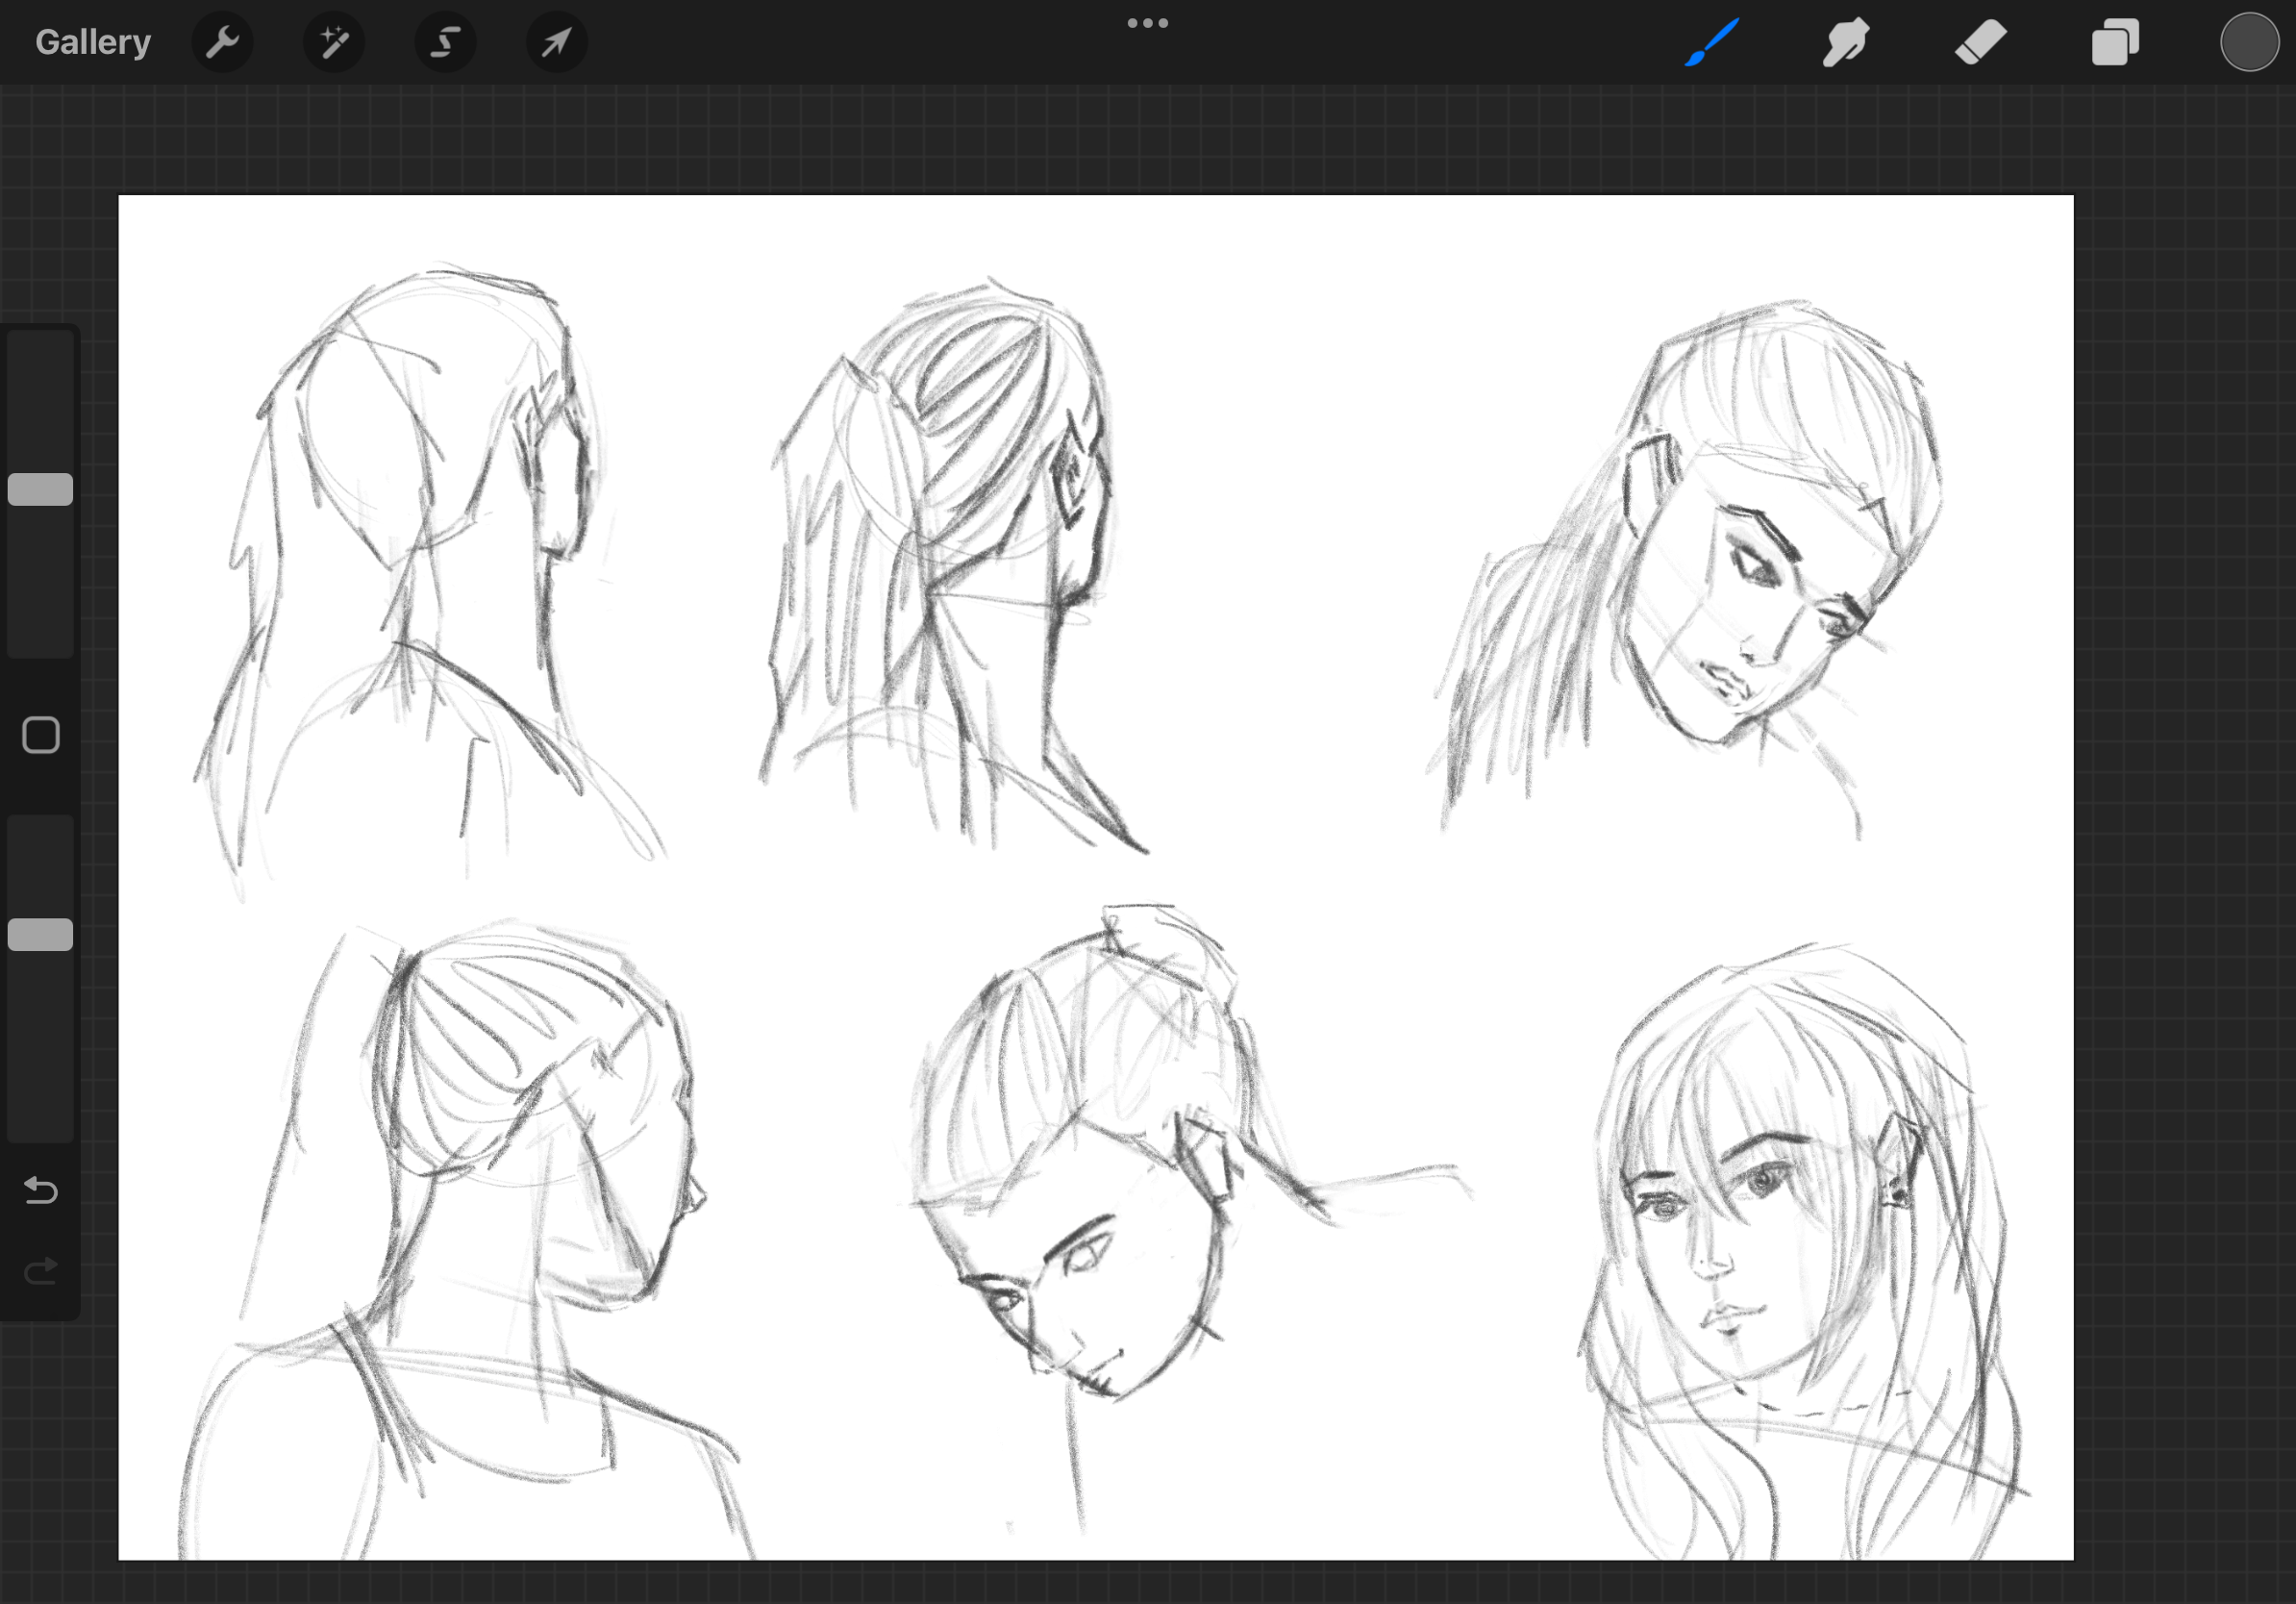Activate the Selection tool
Screen dimensions: 2296x1604
tap(445, 42)
